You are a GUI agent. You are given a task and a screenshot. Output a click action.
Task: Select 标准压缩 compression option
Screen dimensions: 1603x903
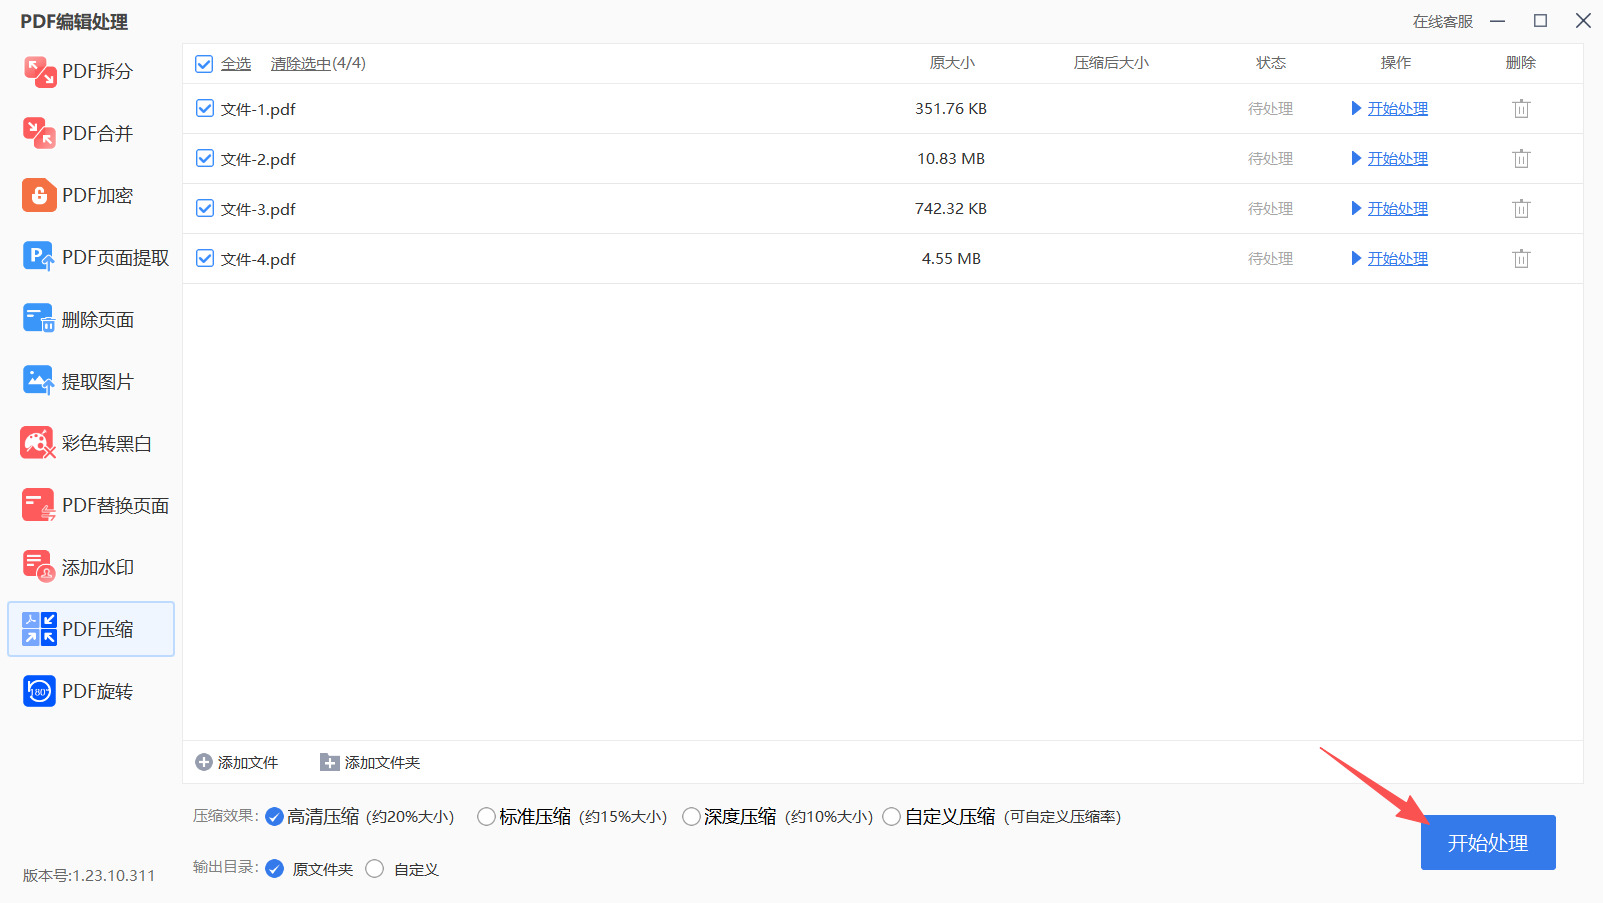point(486,817)
